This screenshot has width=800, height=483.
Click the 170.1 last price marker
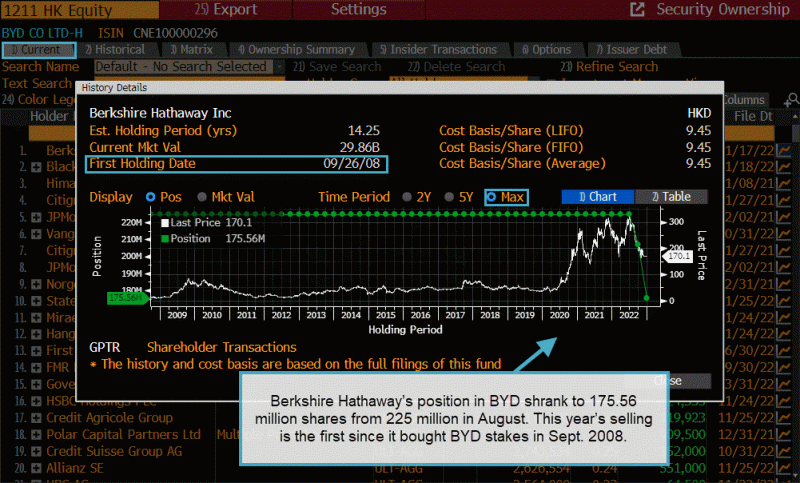click(x=679, y=256)
